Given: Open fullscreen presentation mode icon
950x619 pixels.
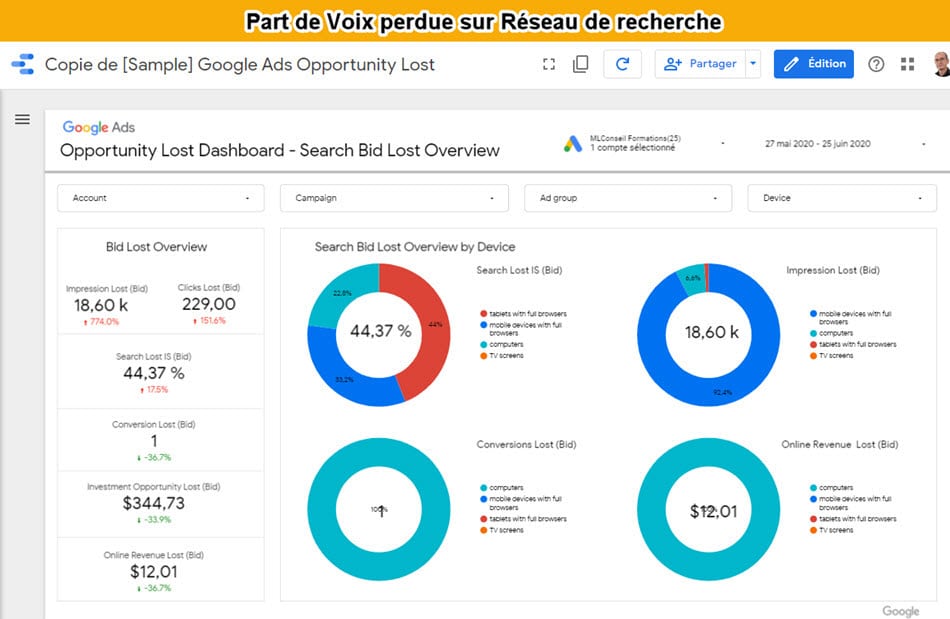Looking at the screenshot, I should point(549,64).
